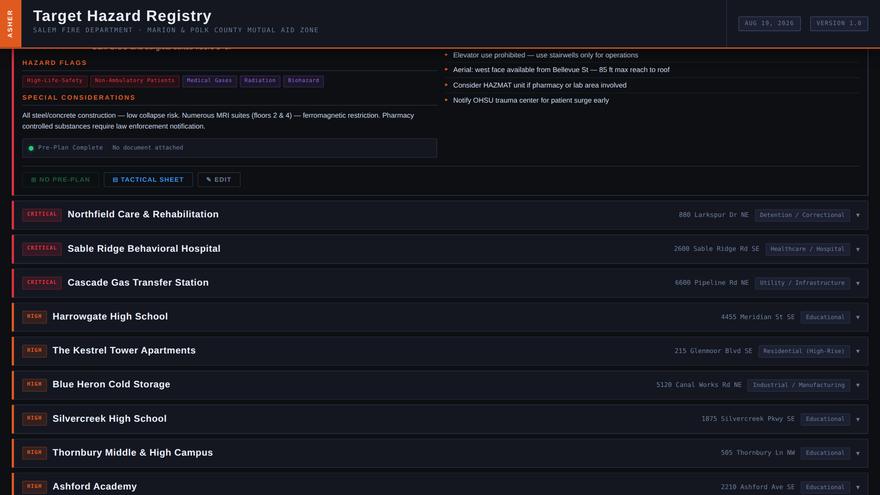The height and width of the screenshot is (495, 880).
Task: Click the Critical badge on Northfield Care
Action: [42, 214]
